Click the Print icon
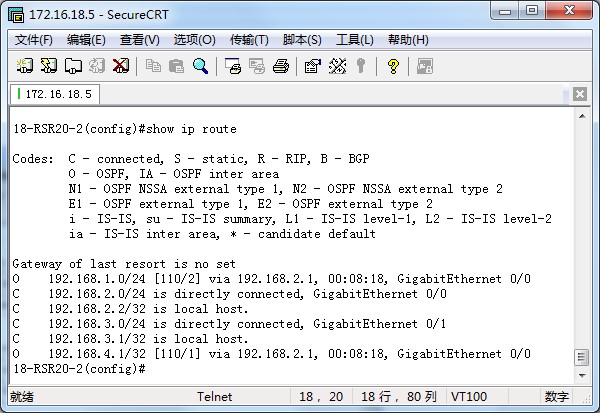 (x=281, y=67)
